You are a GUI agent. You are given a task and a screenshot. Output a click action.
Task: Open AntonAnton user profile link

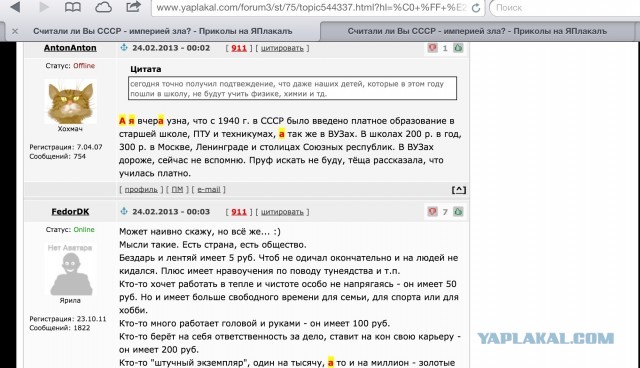click(x=70, y=48)
